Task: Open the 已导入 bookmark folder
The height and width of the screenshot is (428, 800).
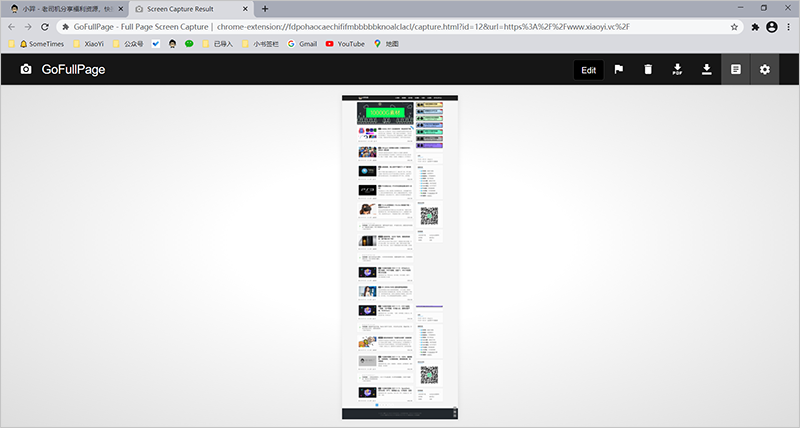Action: click(218, 44)
